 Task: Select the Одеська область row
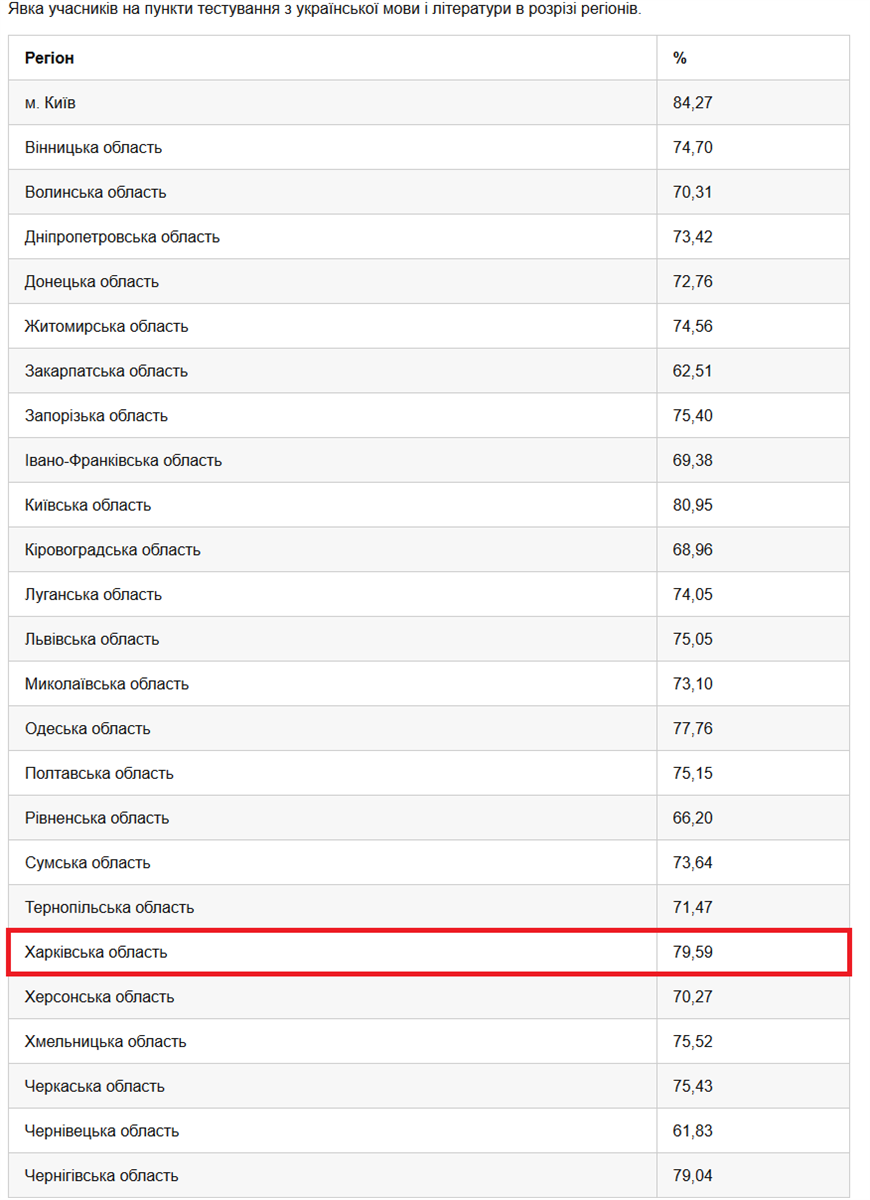[x=429, y=728]
